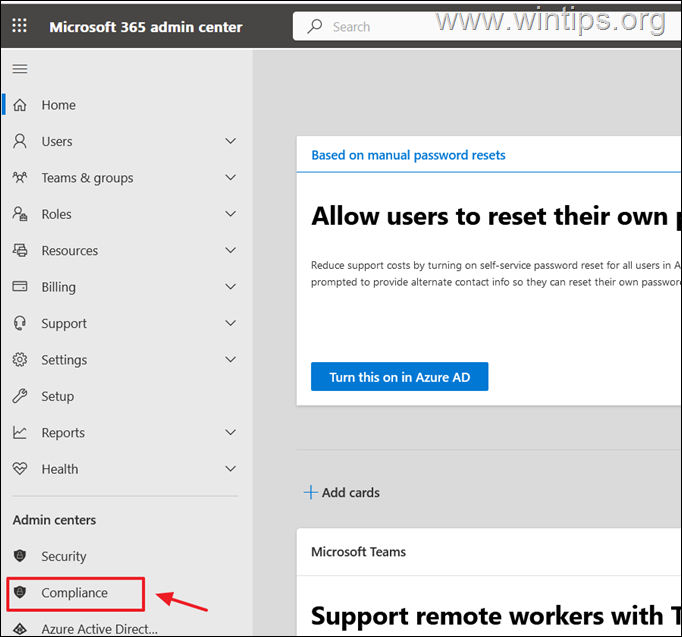The width and height of the screenshot is (682, 637).
Task: Open the app launcher waffle icon
Action: pos(19,26)
